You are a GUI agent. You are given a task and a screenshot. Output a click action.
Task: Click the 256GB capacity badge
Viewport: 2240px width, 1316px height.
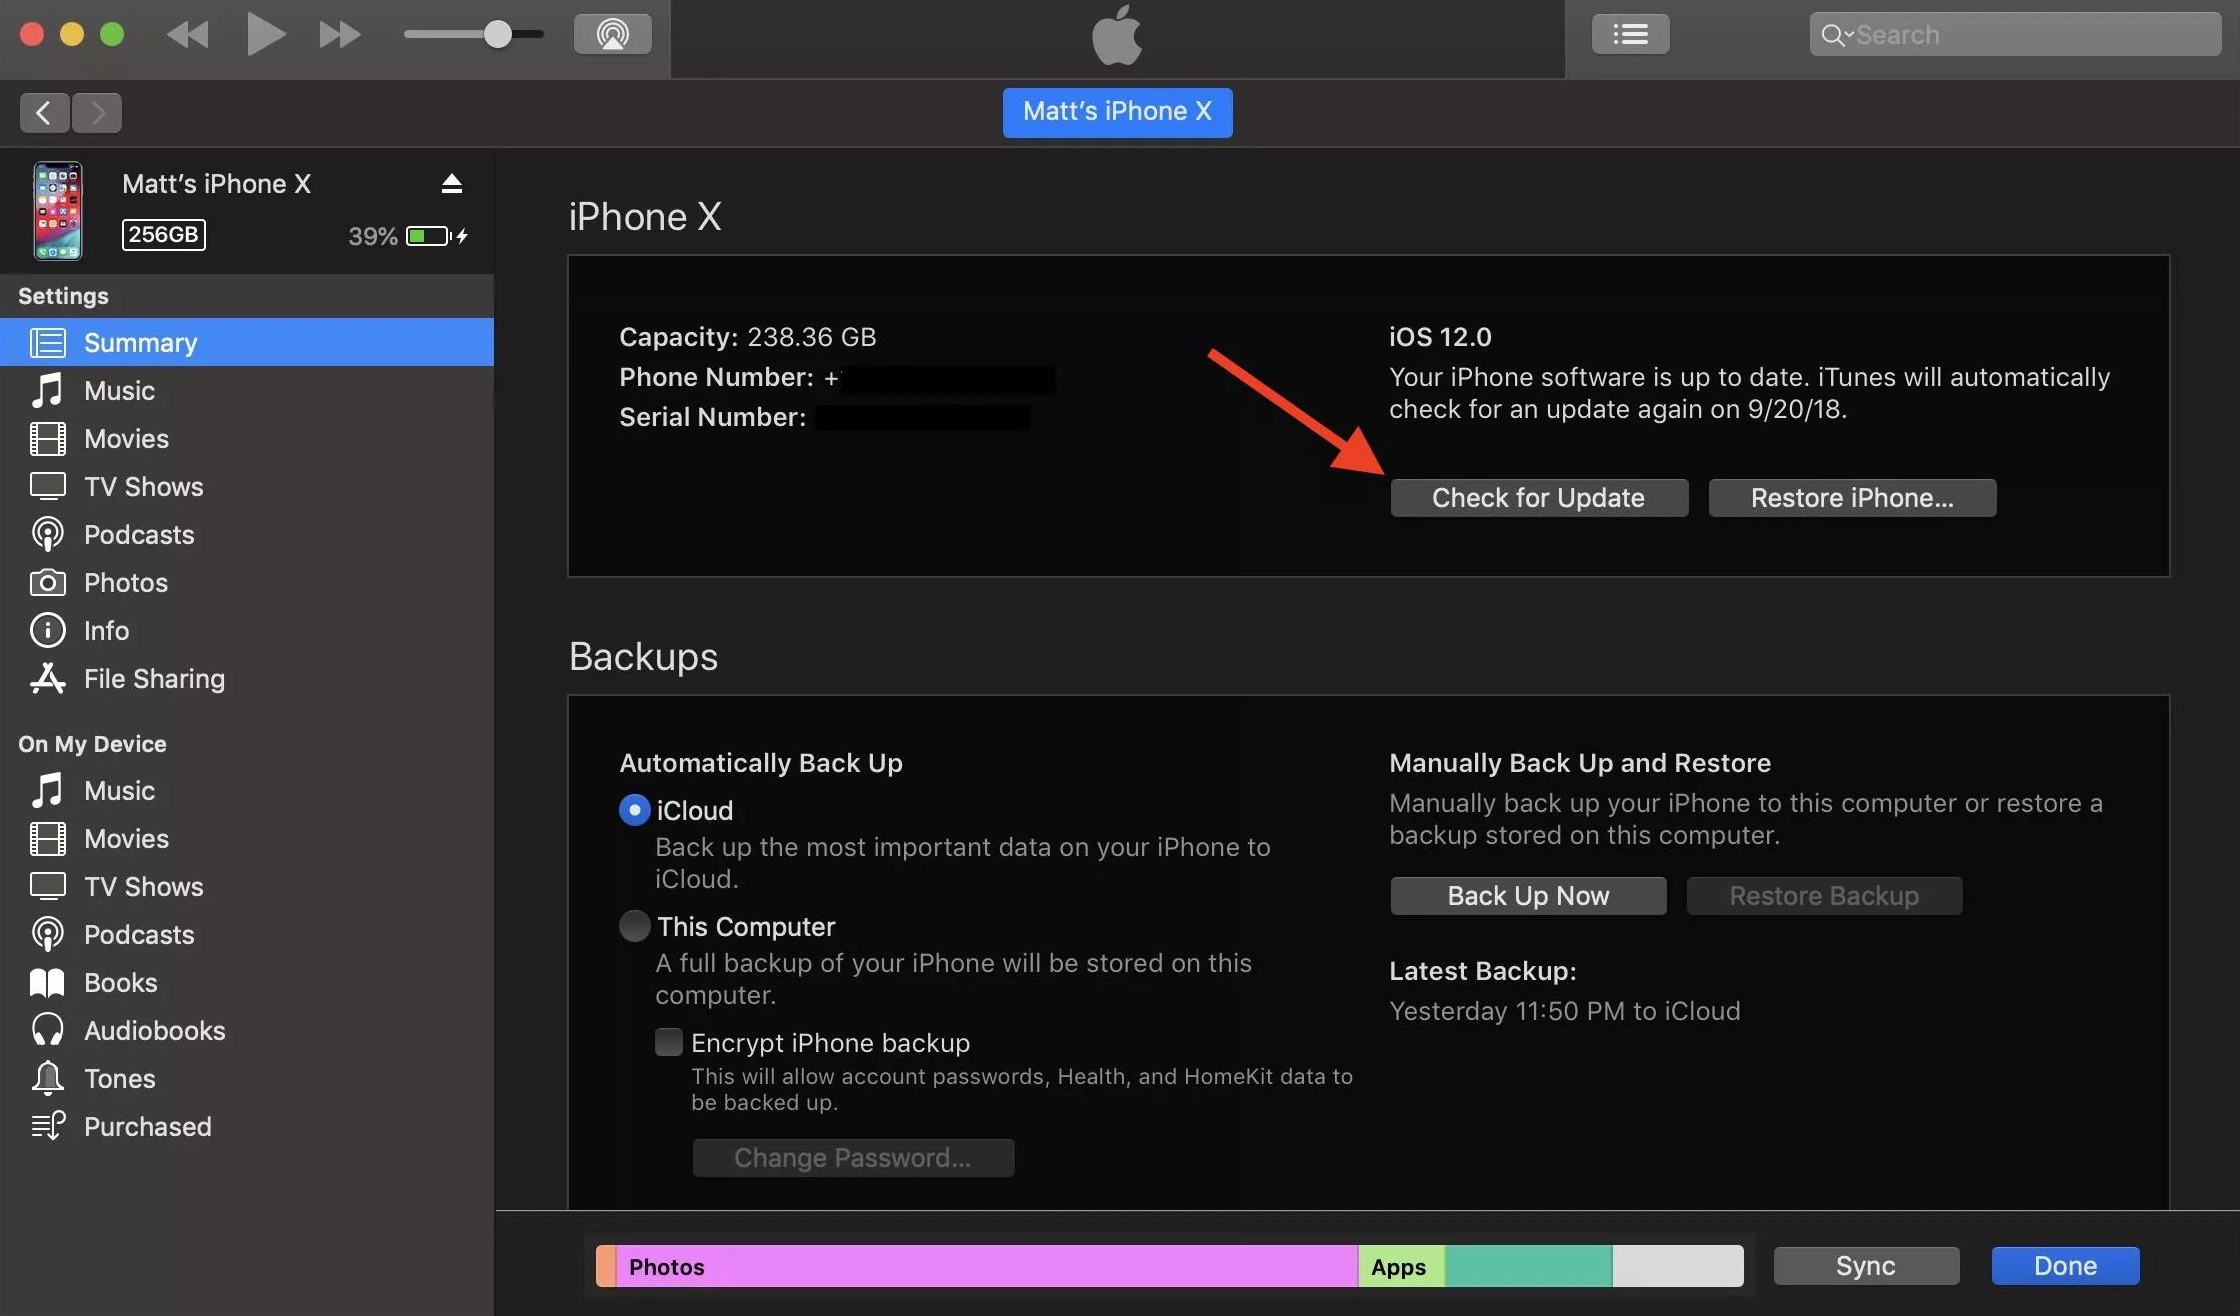pyautogui.click(x=164, y=235)
